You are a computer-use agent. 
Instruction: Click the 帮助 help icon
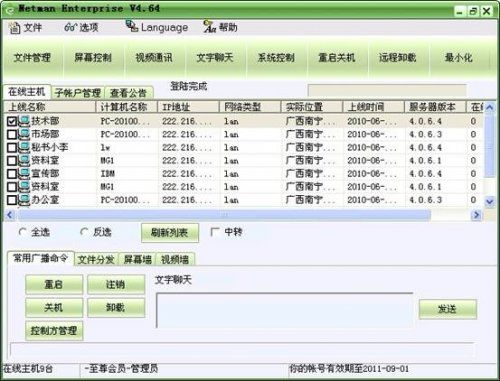click(210, 27)
